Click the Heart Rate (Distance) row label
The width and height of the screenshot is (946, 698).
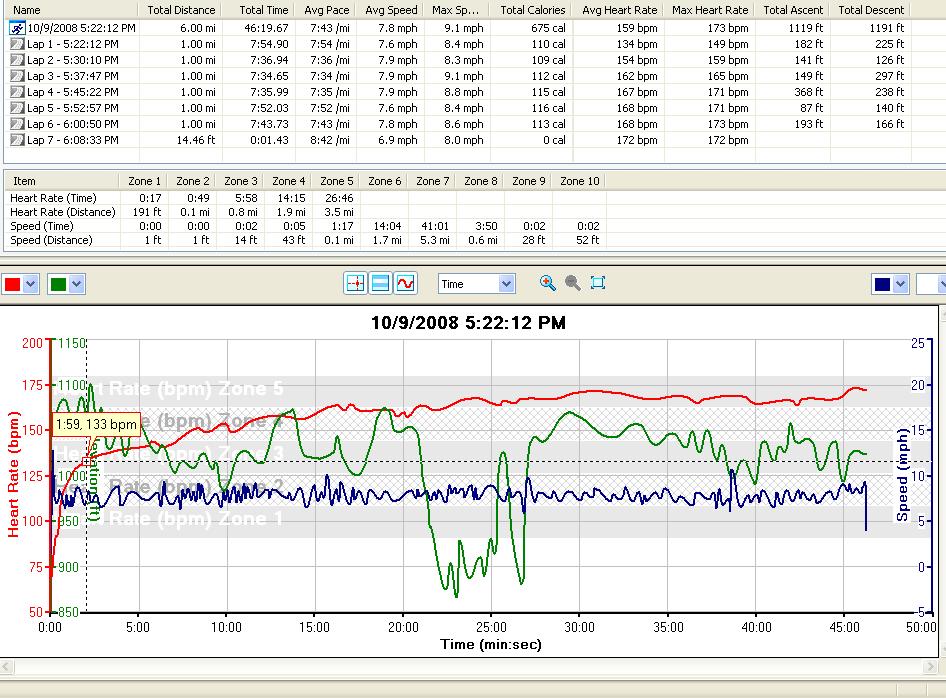pyautogui.click(x=63, y=212)
